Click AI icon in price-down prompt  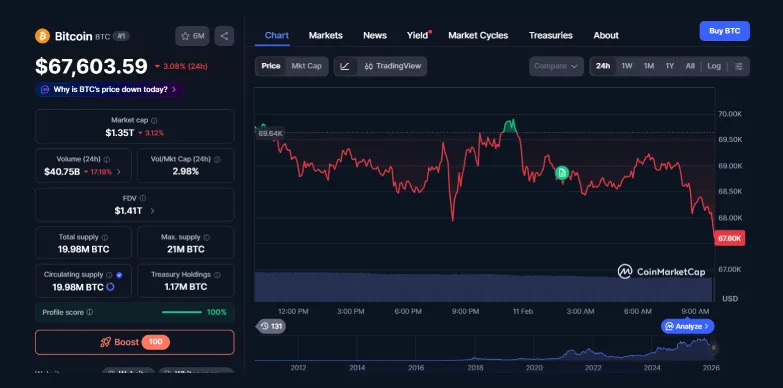click(45, 89)
